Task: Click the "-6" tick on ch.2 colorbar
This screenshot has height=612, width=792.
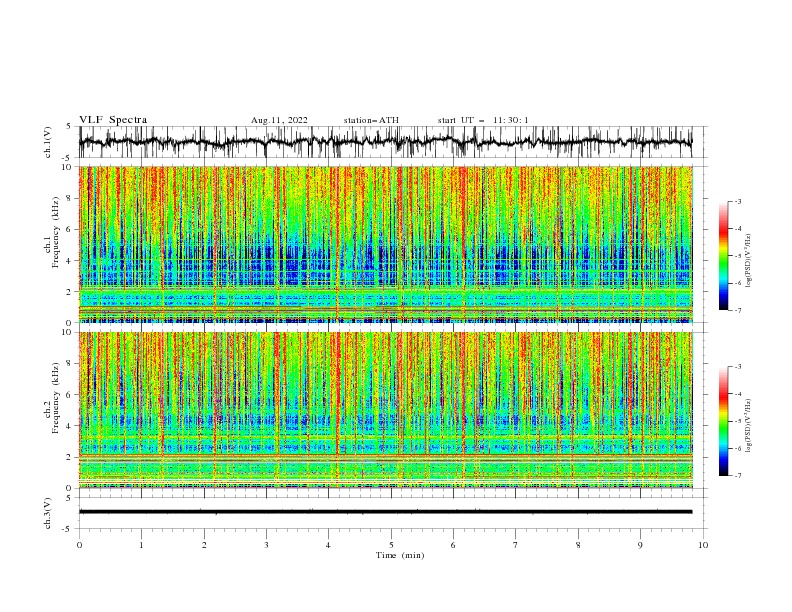Action: click(x=738, y=448)
